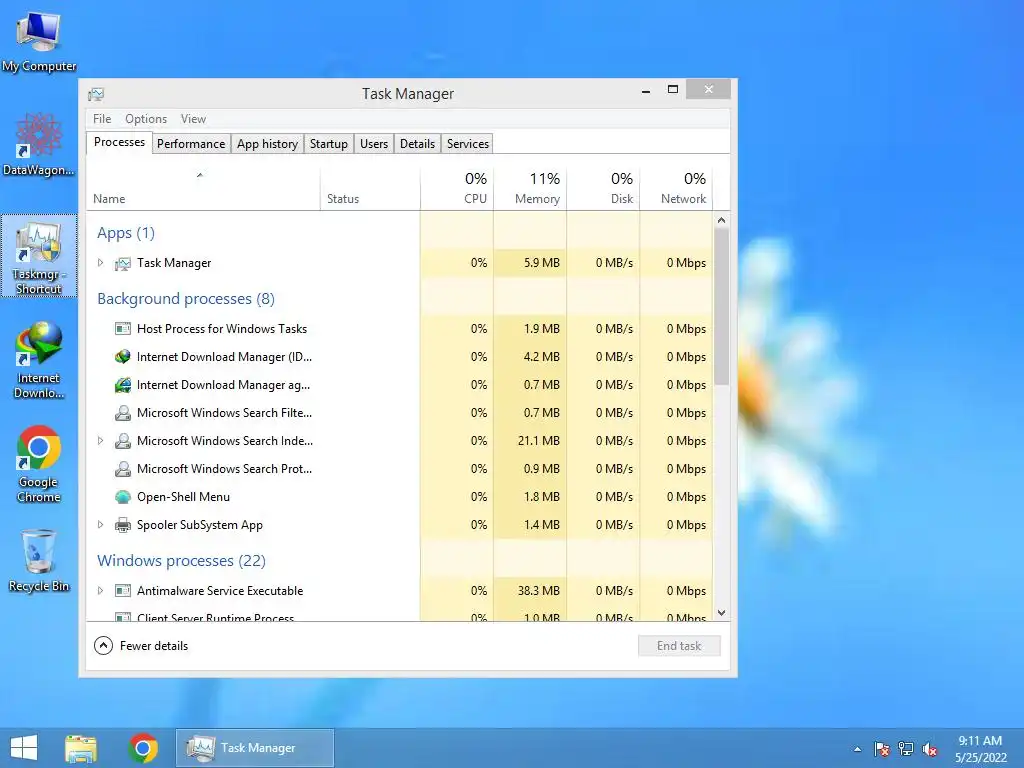This screenshot has width=1024, height=768.
Task: Open the Windows Start button
Action: 24,748
